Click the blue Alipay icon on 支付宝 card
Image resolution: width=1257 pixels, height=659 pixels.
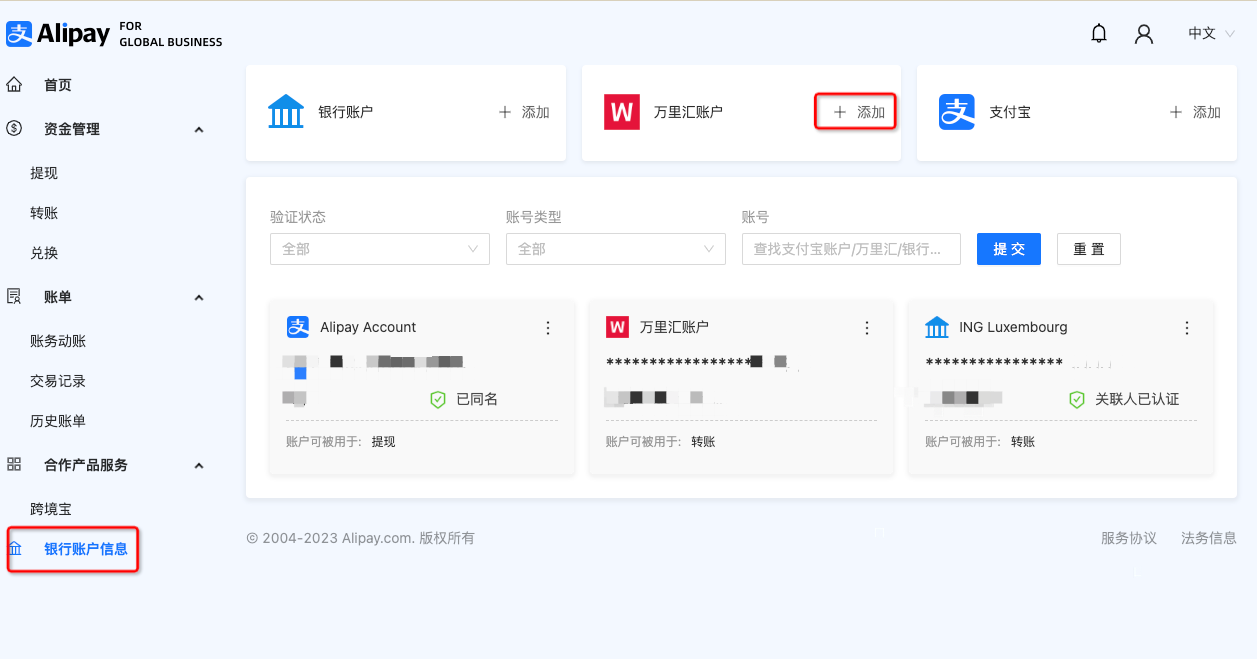pyautogui.click(x=957, y=112)
